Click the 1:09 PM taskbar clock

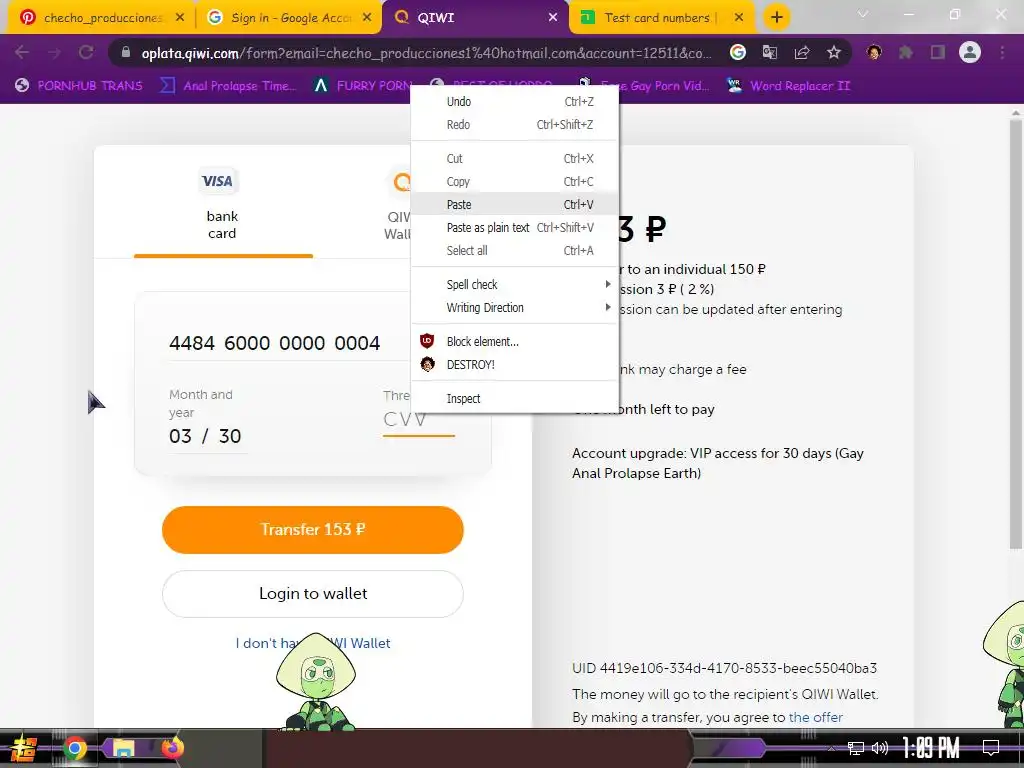931,748
